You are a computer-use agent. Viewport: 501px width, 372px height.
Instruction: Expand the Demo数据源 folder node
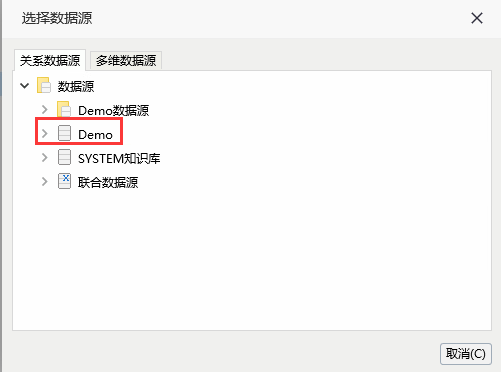[44, 109]
